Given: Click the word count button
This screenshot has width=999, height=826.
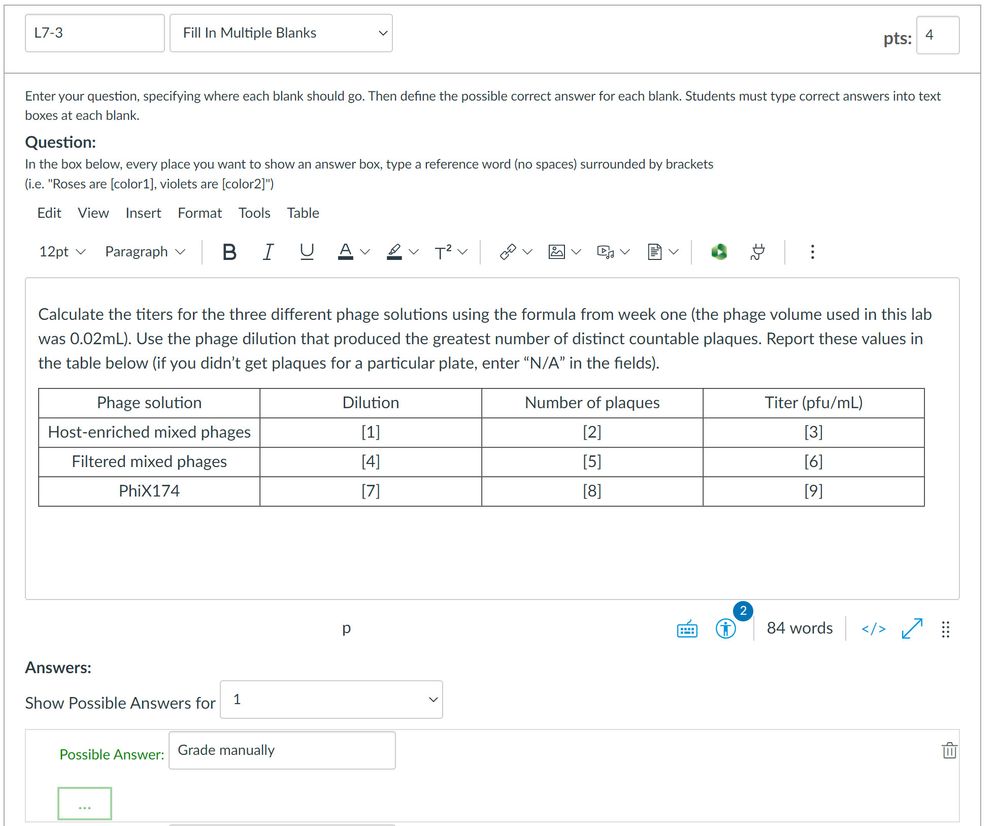Looking at the screenshot, I should click(799, 629).
